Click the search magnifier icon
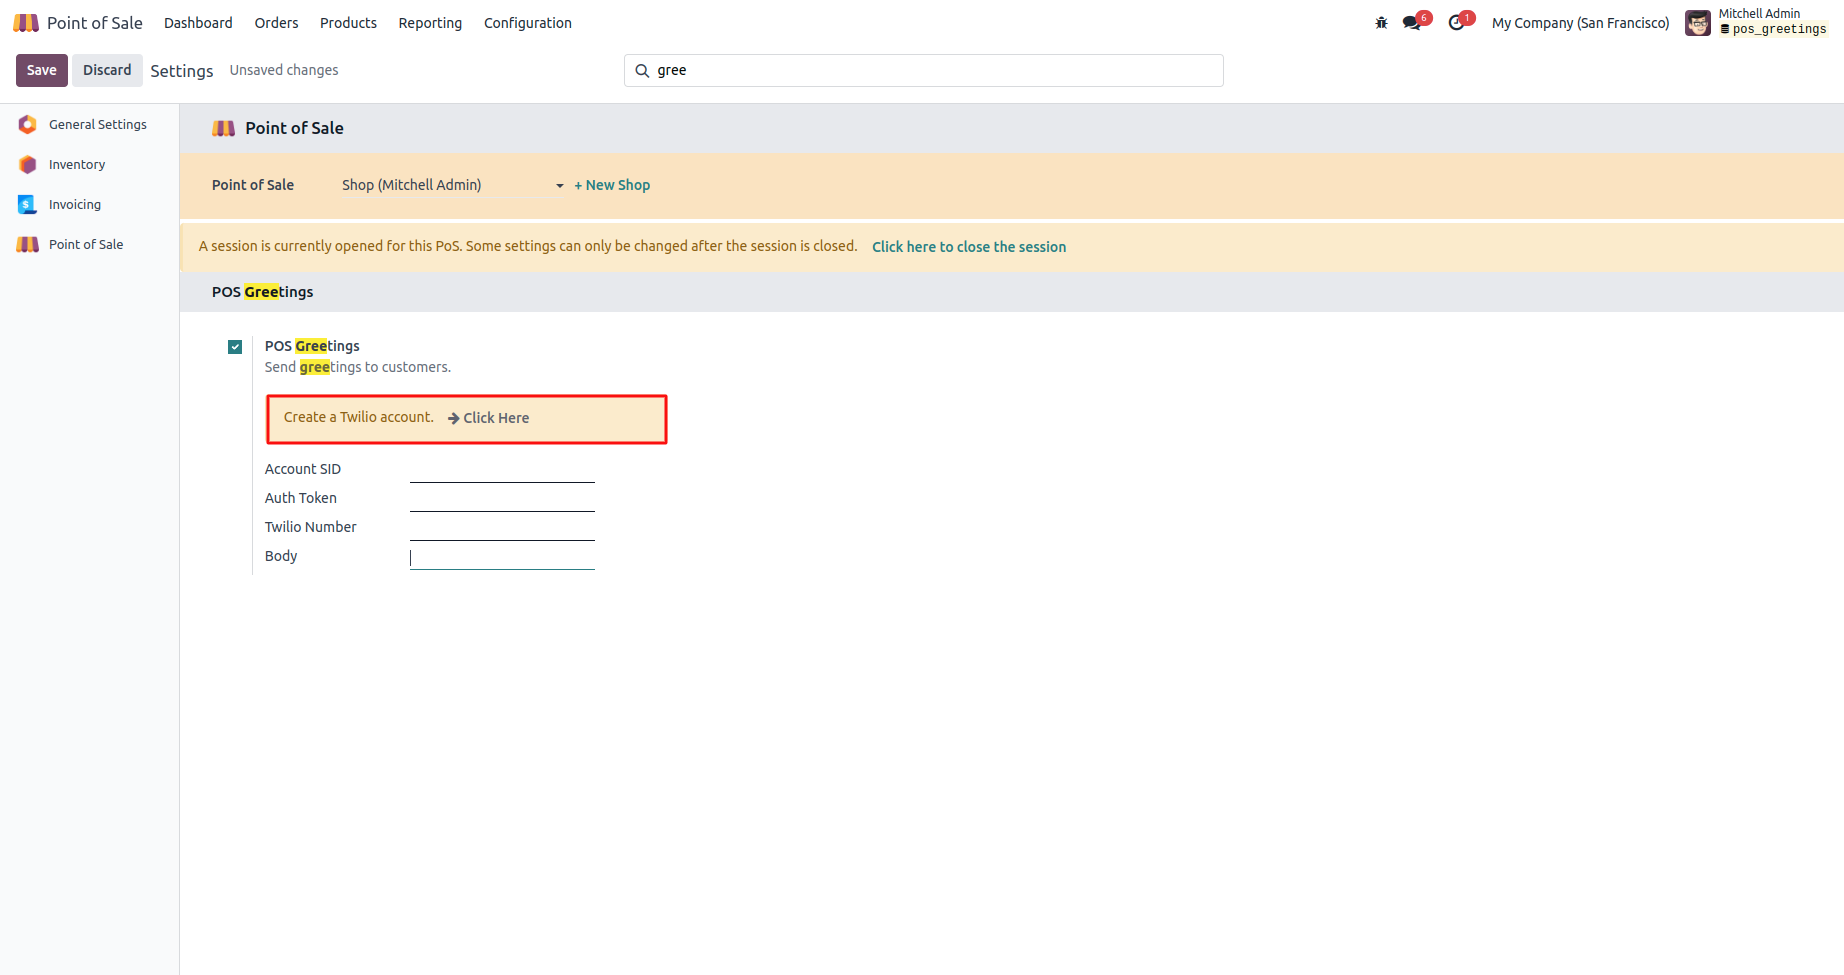 tap(642, 70)
